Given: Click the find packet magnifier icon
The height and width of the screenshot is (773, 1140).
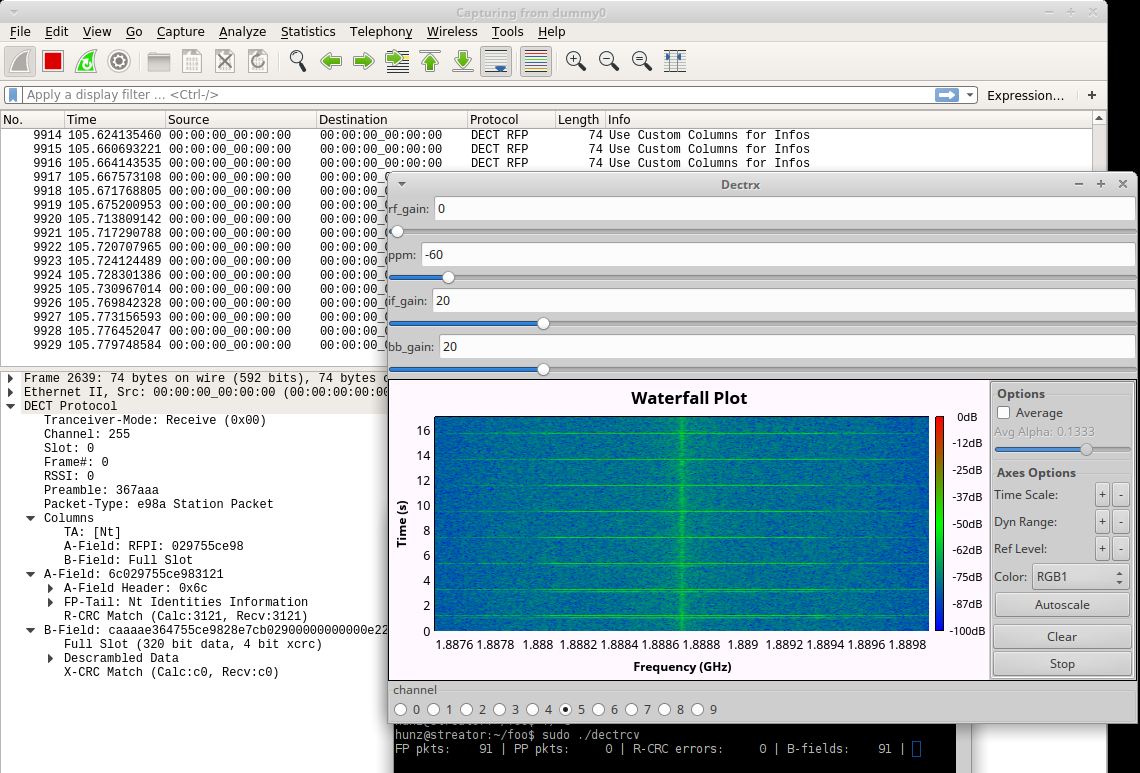Looking at the screenshot, I should [298, 62].
